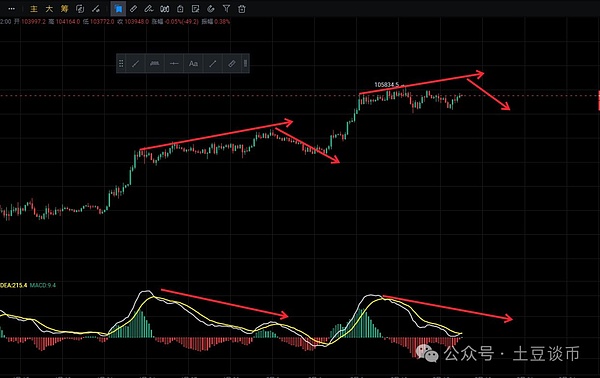Select the parallel channel tool in floating toolbar

coord(155,64)
